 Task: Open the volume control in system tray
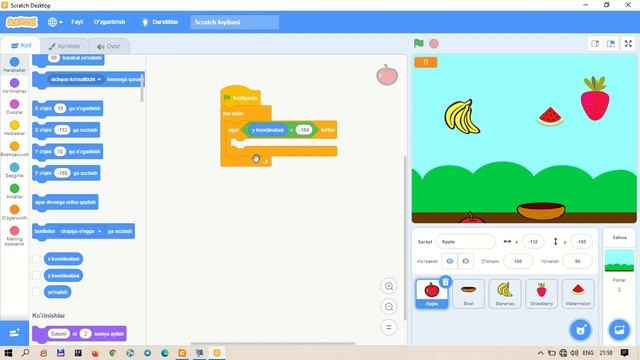pos(574,353)
